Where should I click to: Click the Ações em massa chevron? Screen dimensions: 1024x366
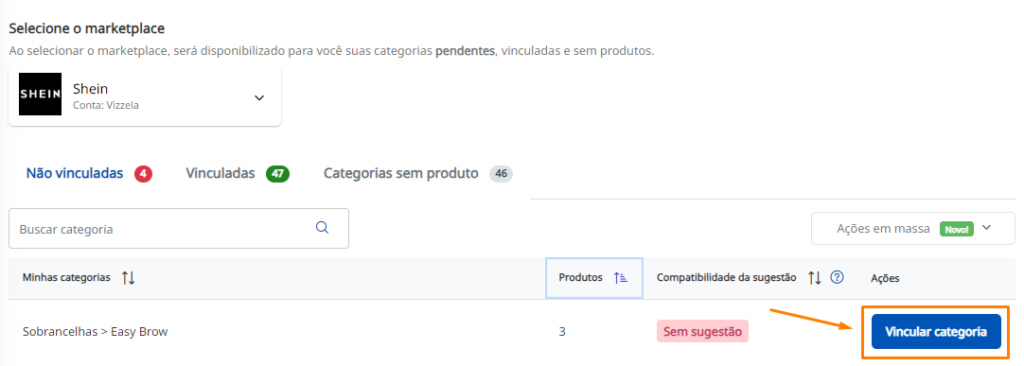987,228
